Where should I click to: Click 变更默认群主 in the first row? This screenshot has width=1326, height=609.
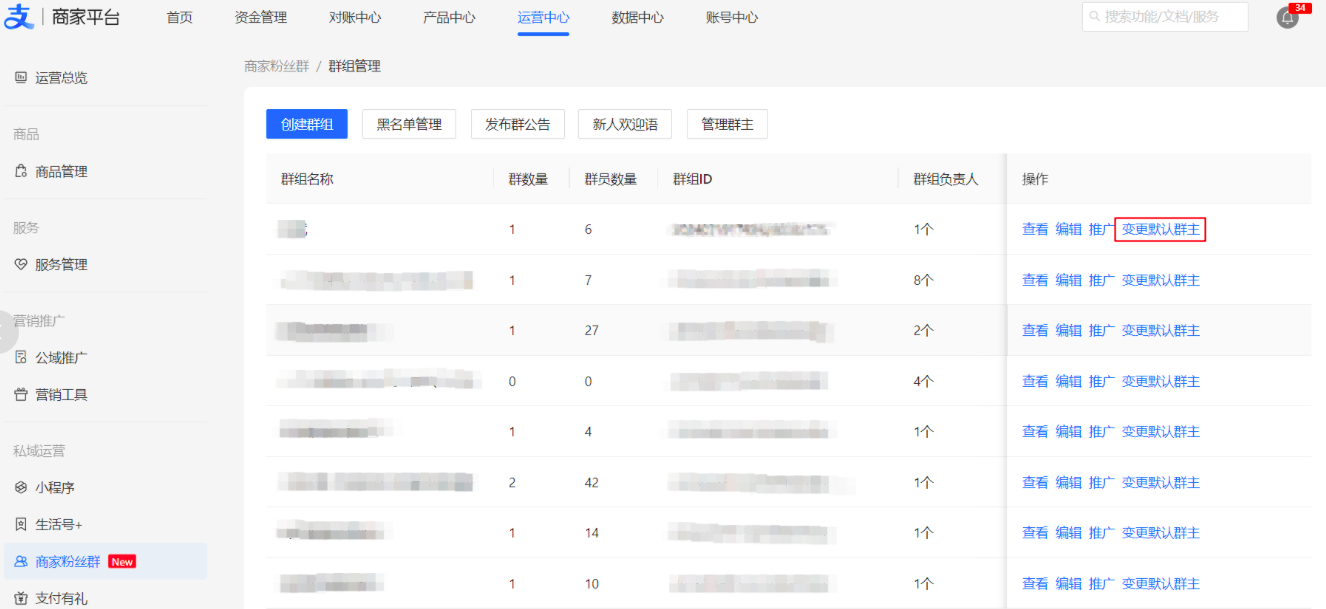(1160, 229)
